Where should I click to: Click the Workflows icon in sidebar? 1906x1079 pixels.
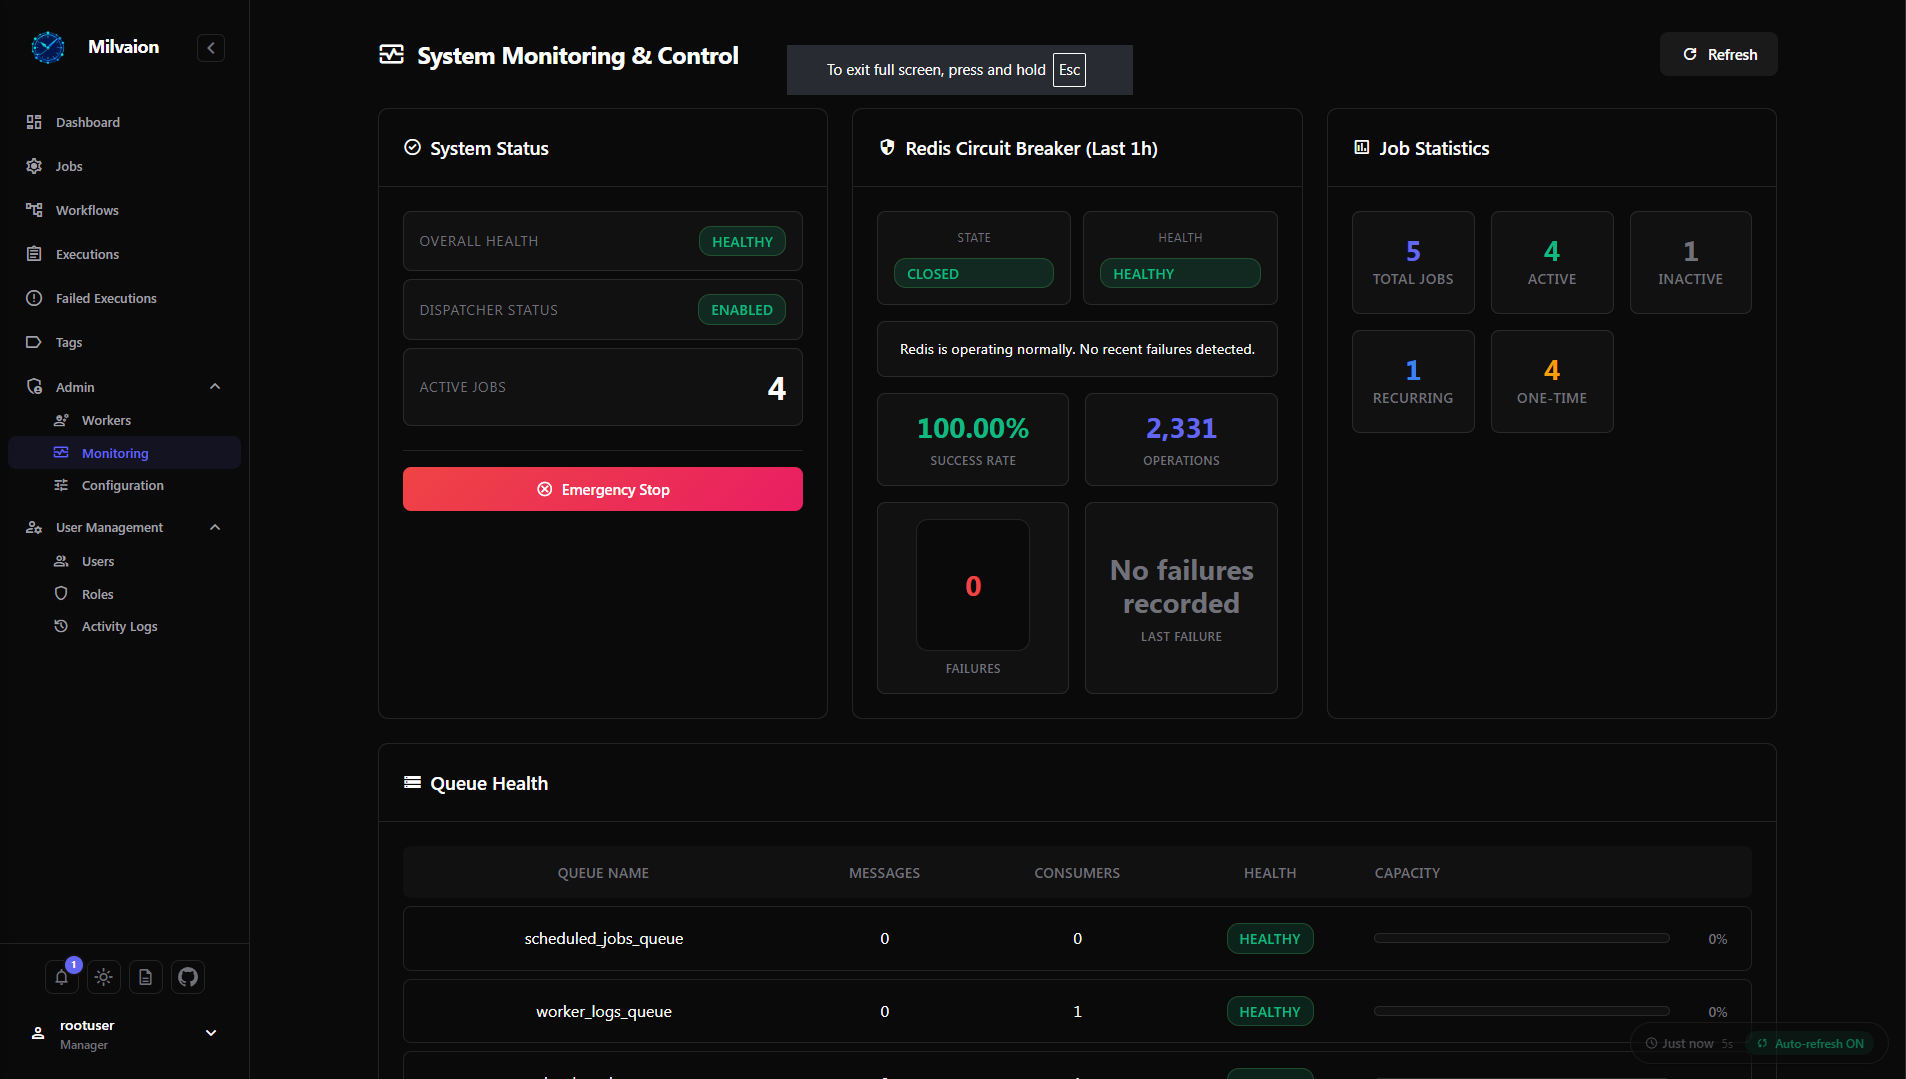tap(34, 210)
